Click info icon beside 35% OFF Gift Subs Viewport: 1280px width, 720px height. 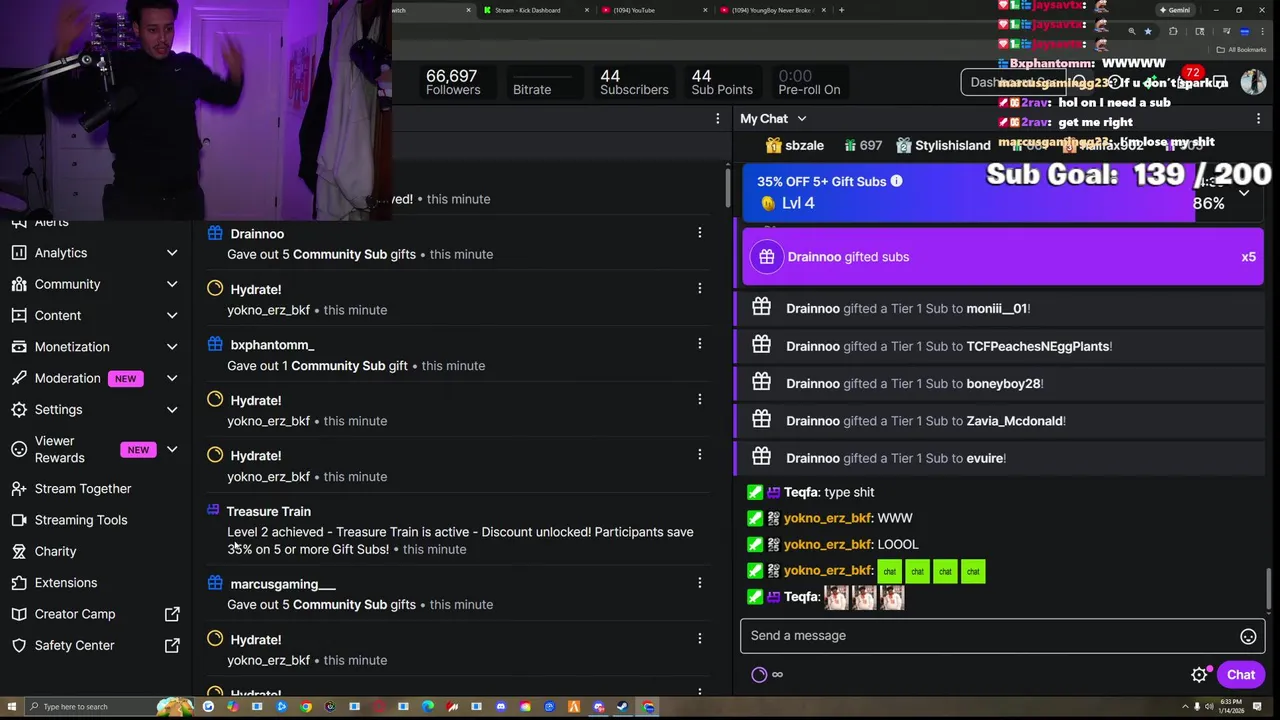(x=896, y=181)
